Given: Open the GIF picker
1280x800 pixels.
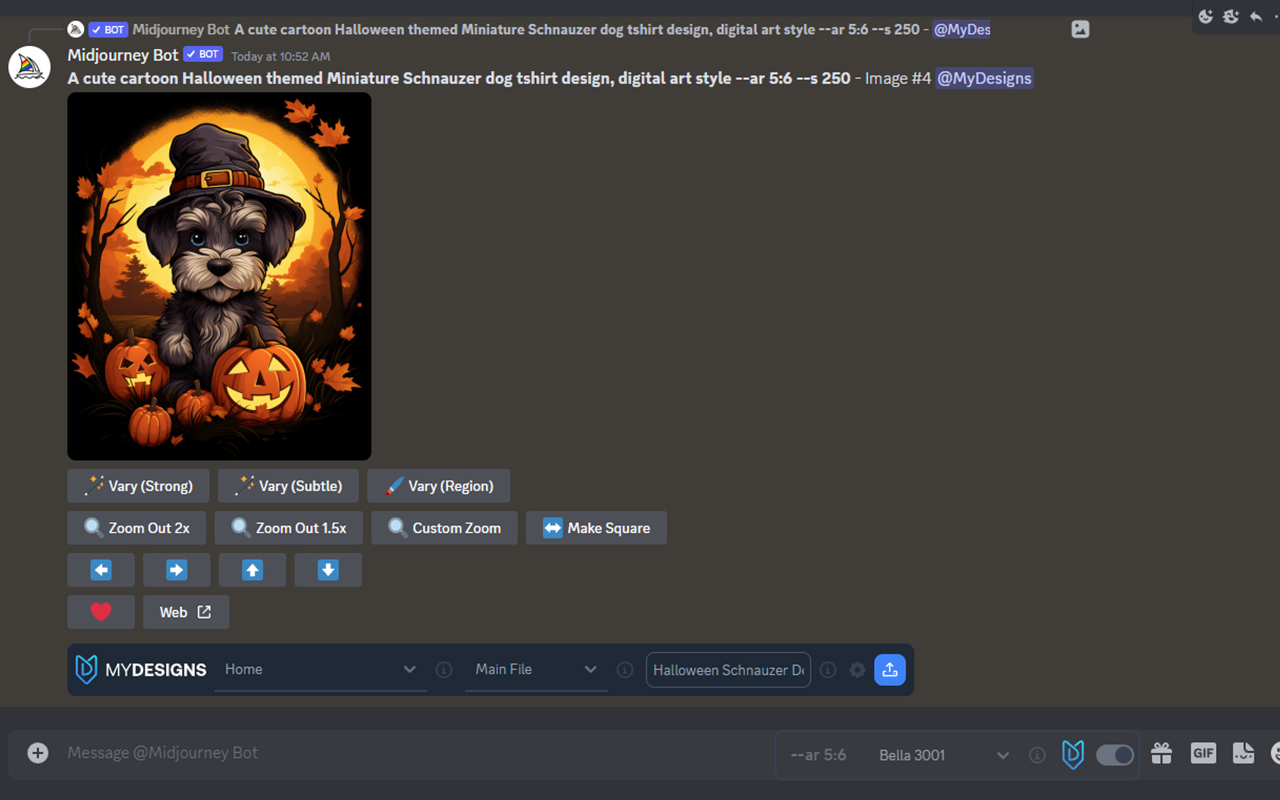Looking at the screenshot, I should [1203, 753].
